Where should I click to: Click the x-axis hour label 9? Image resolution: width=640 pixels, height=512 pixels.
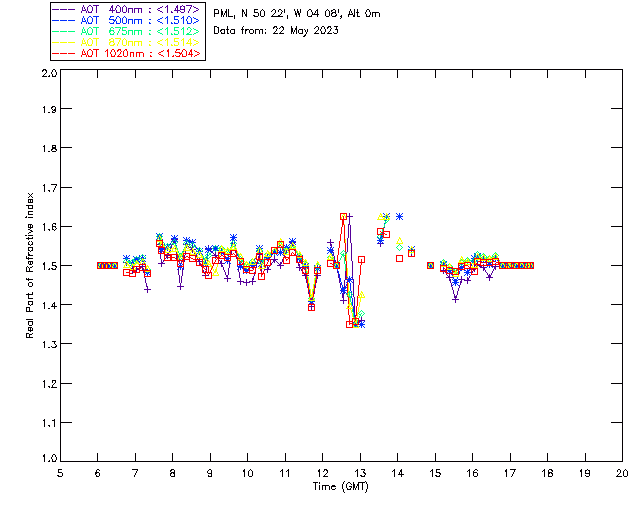210,474
